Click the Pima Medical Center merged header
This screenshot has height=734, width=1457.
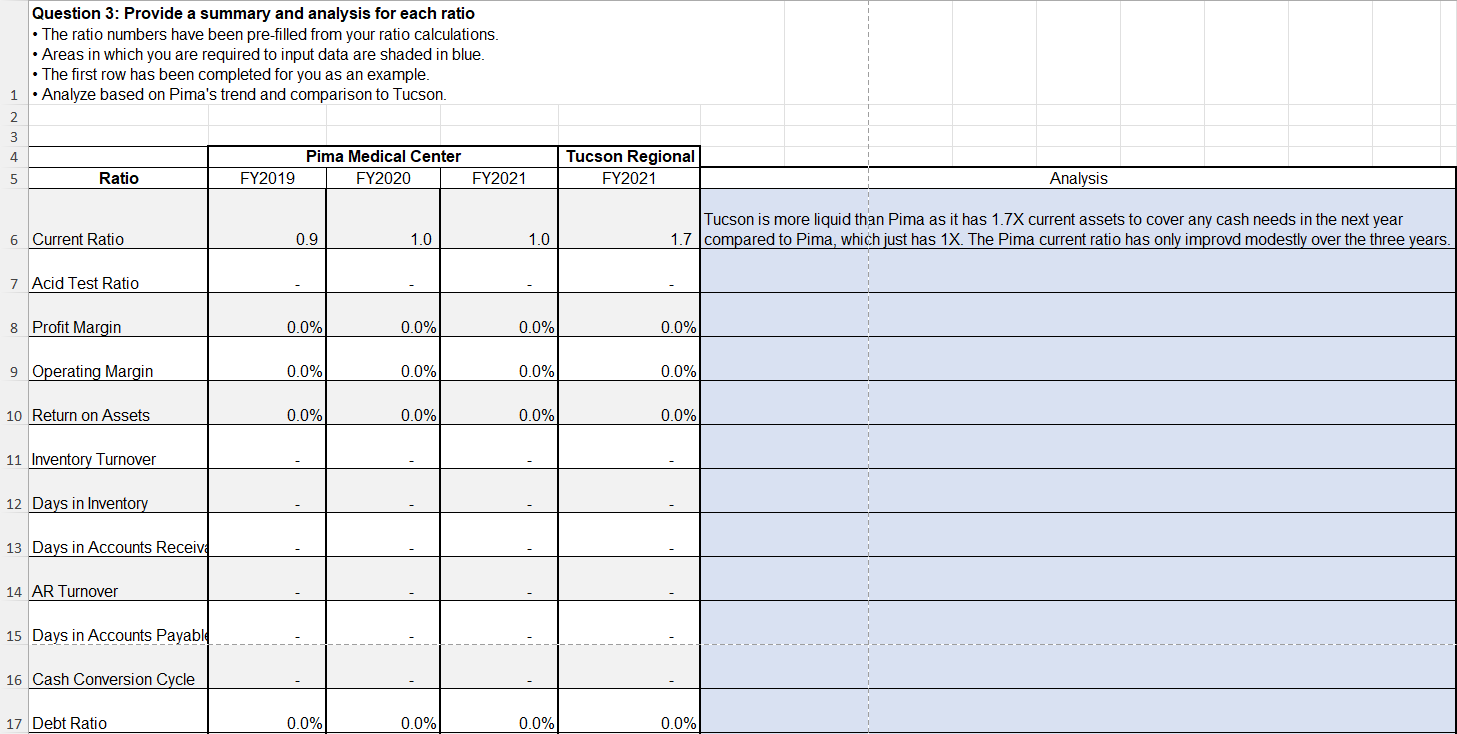click(x=382, y=156)
